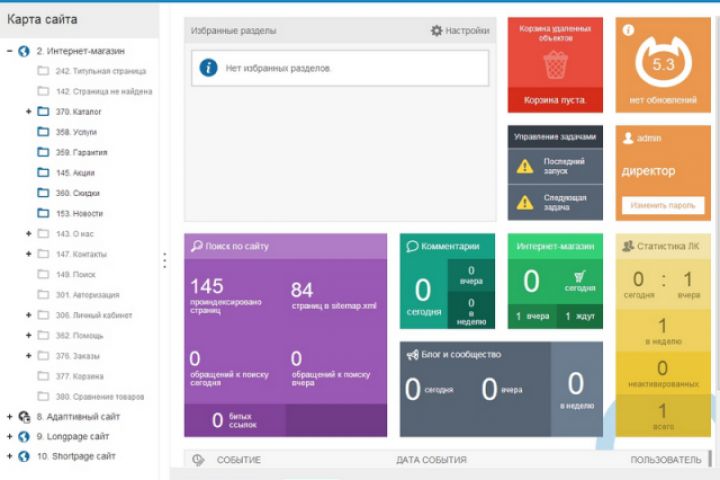Select 301. Авторизация tree item
This screenshot has height=480, width=720.
[87, 295]
